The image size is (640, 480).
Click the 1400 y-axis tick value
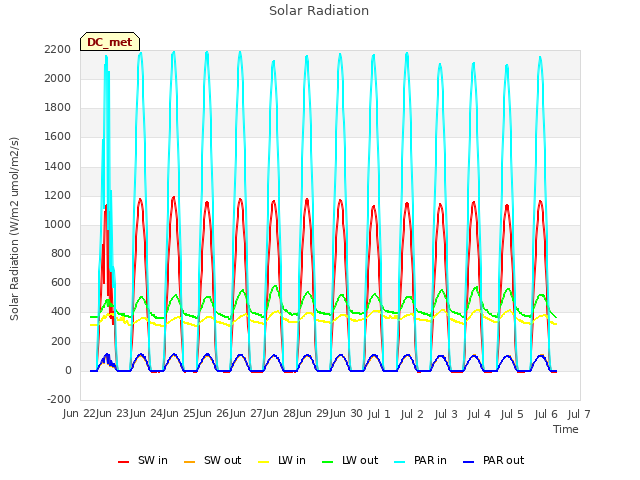point(58,167)
